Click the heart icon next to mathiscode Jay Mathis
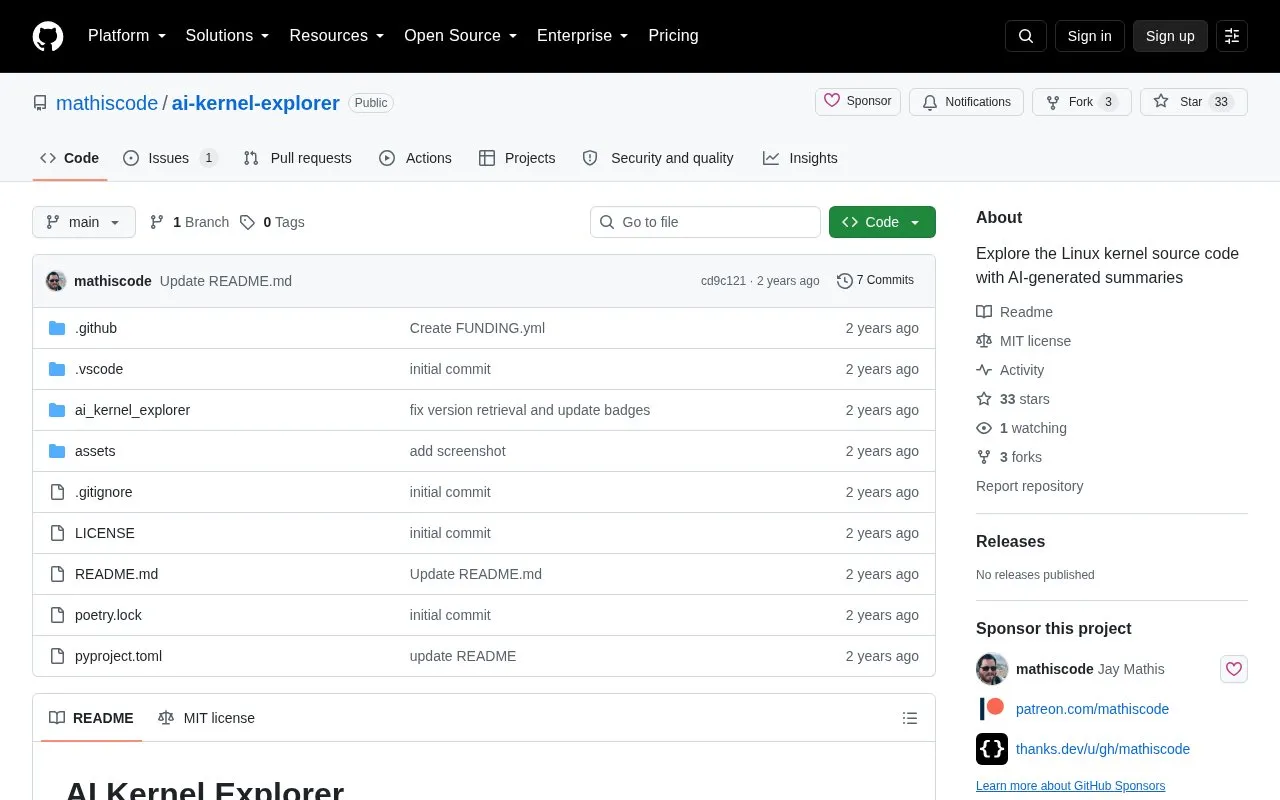Viewport: 1280px width, 800px height. [x=1234, y=669]
